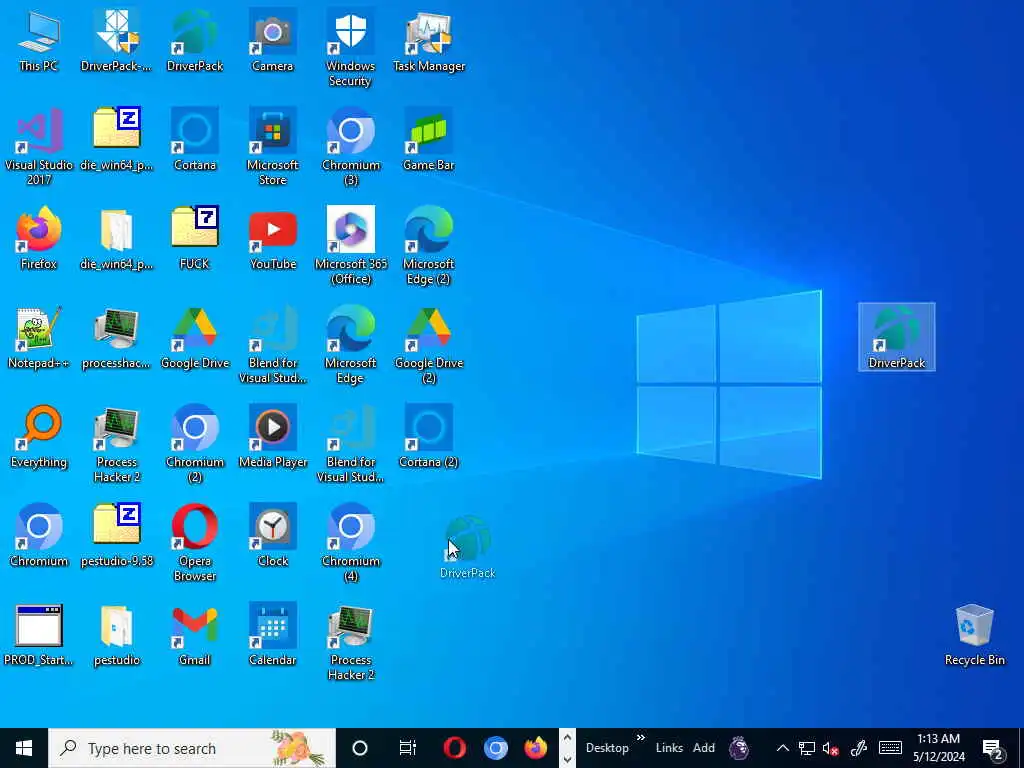Select the Recycle Bin icon
Viewport: 1024px width, 768px height.
(x=974, y=635)
